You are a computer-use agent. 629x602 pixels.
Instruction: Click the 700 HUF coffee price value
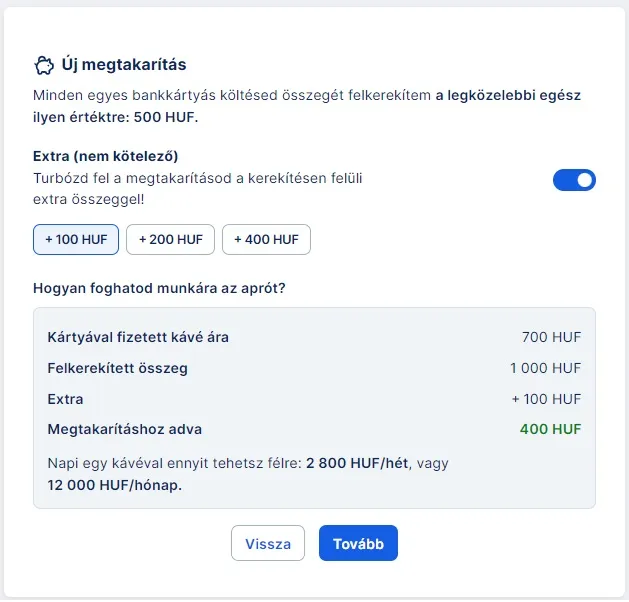pyautogui.click(x=551, y=337)
